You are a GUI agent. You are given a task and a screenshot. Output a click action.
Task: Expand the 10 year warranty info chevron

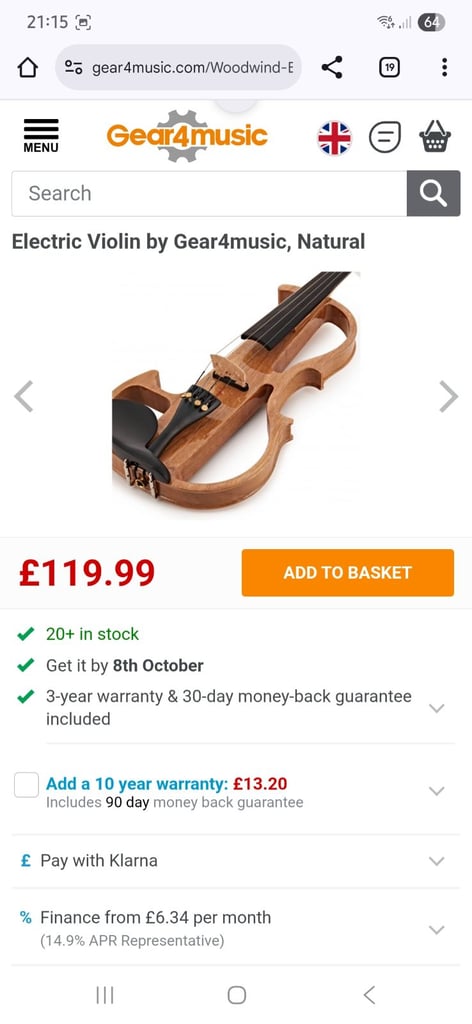pos(436,791)
